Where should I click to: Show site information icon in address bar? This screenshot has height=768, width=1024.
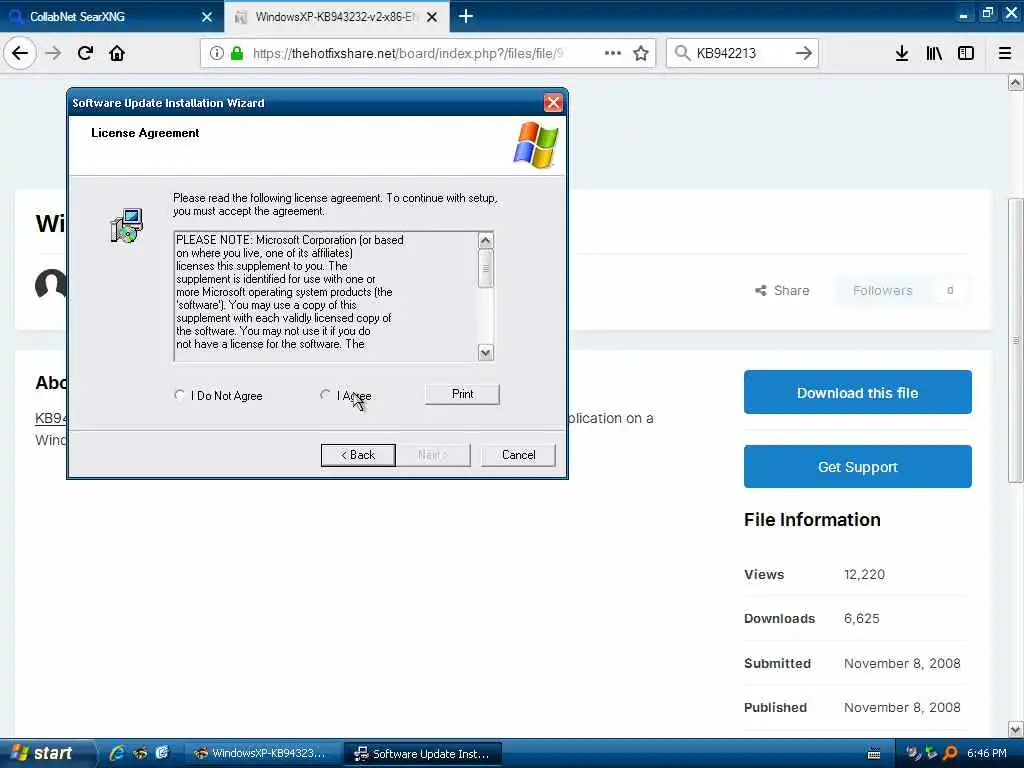point(217,53)
